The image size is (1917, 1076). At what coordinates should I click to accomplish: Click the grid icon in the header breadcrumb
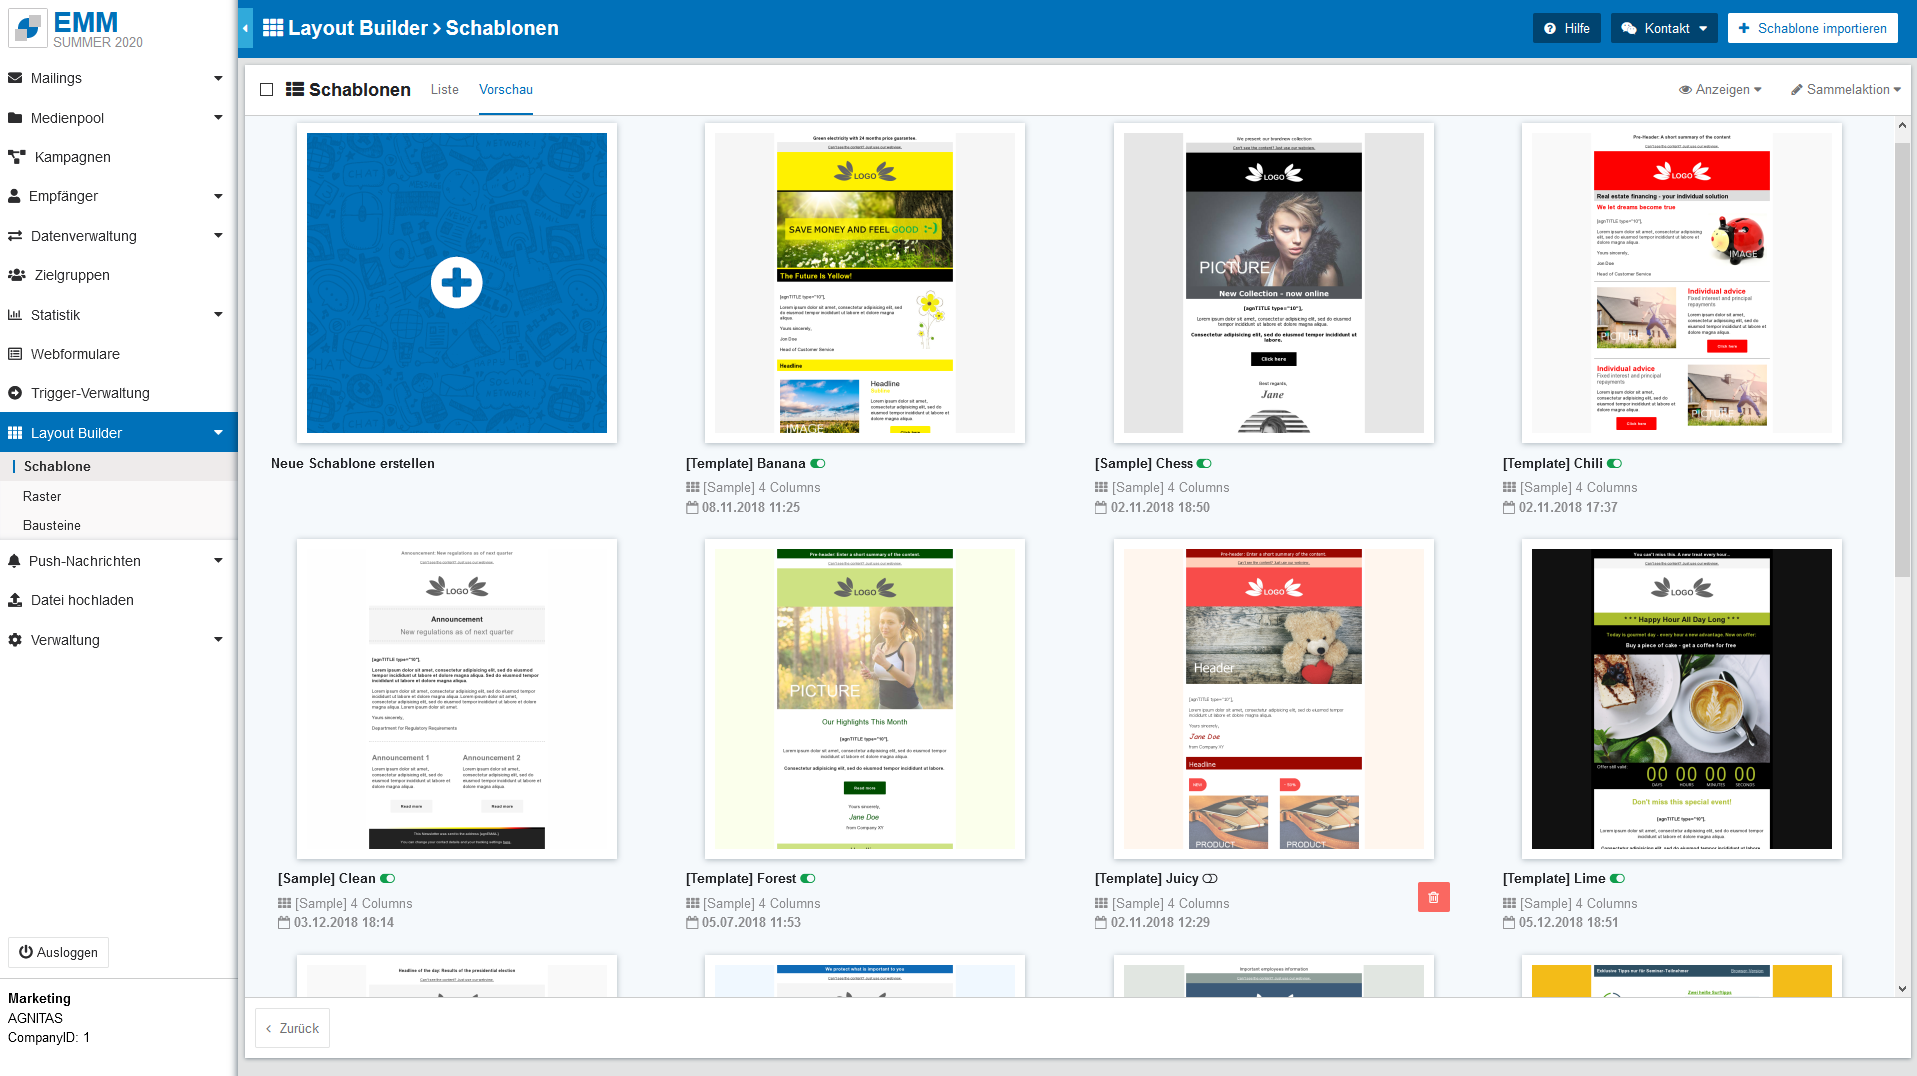click(x=273, y=28)
